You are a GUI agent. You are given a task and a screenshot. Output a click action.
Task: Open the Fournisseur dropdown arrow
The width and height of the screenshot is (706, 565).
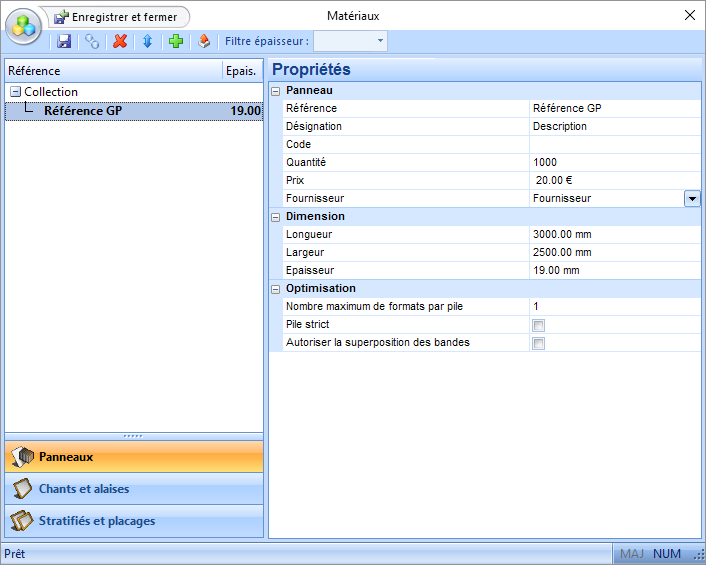point(692,198)
